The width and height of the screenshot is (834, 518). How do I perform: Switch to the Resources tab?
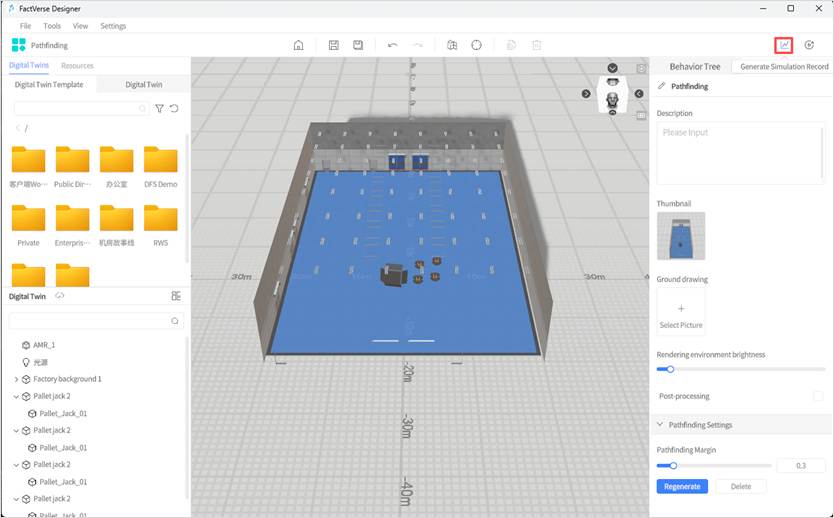pyautogui.click(x=77, y=66)
